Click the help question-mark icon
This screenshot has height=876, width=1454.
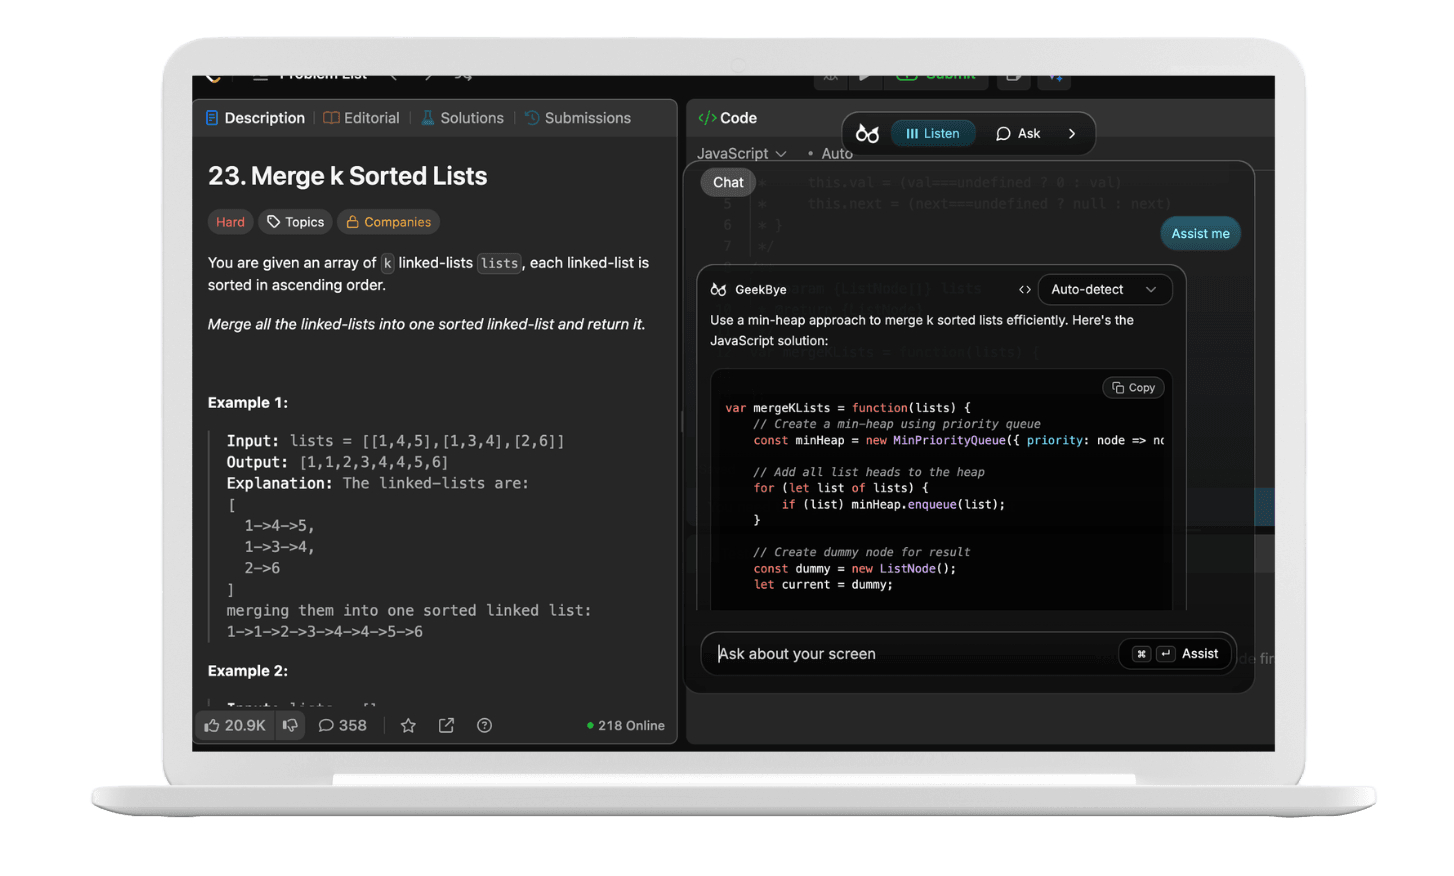(x=484, y=726)
